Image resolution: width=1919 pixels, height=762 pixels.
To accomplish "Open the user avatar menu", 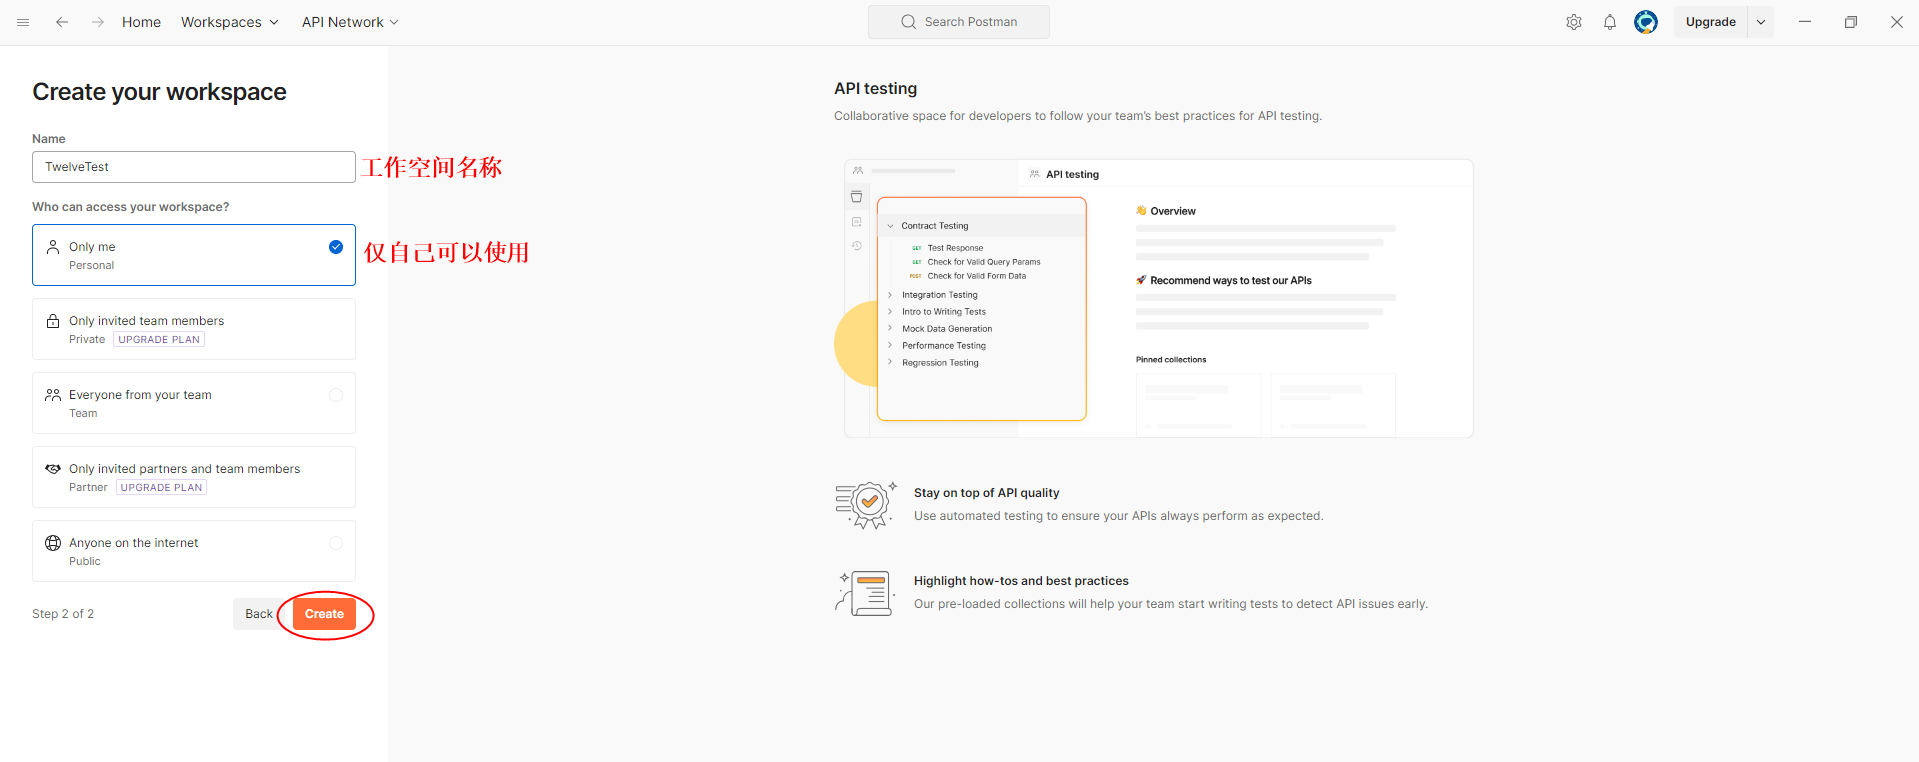I will click(x=1646, y=22).
